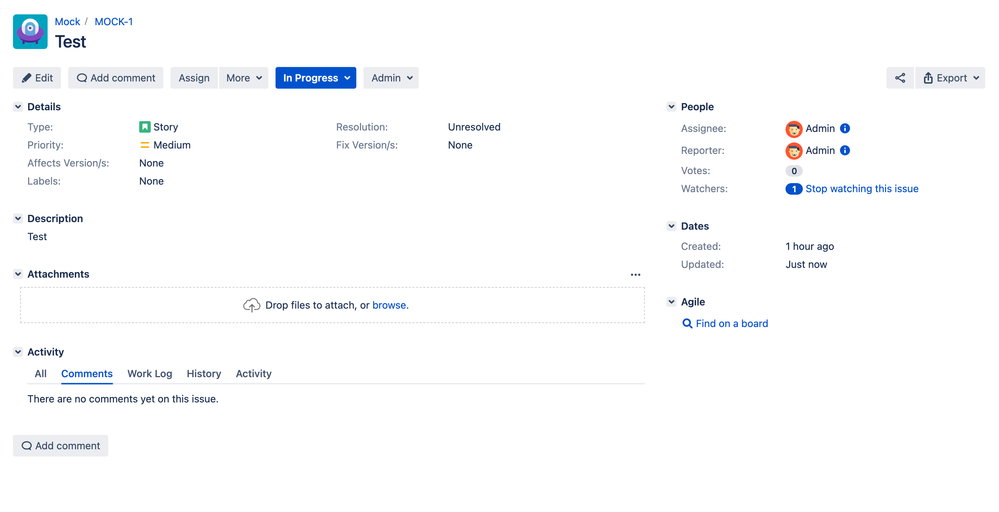Collapse the People section
This screenshot has height=512, width=999.
tap(671, 107)
